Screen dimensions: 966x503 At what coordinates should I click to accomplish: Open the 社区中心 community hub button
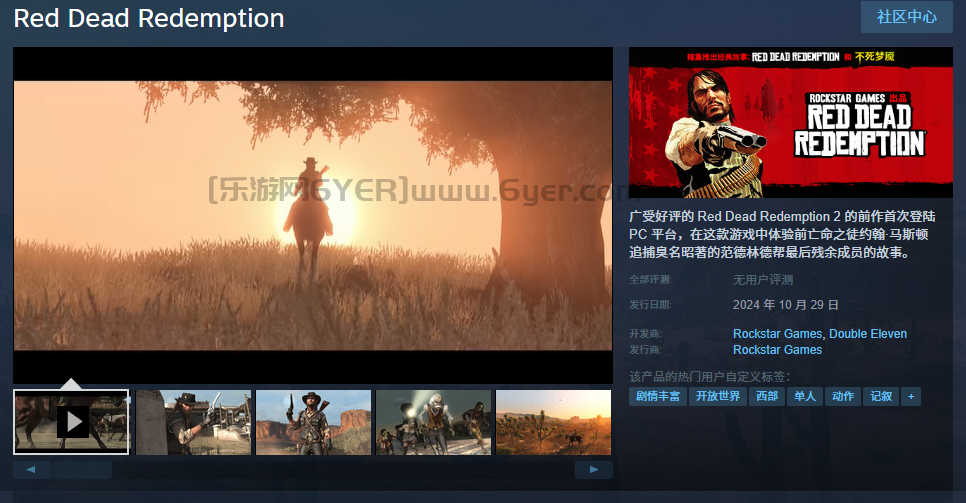pos(907,17)
